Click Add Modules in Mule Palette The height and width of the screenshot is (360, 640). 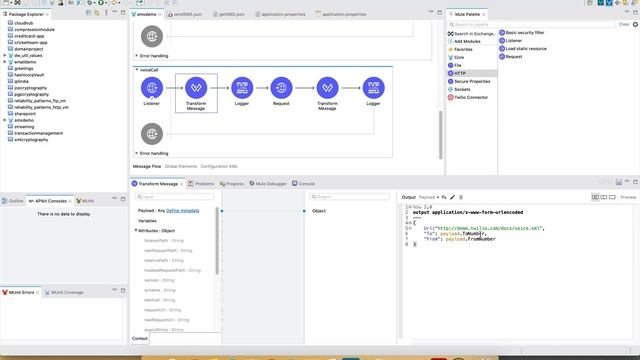(x=464, y=41)
